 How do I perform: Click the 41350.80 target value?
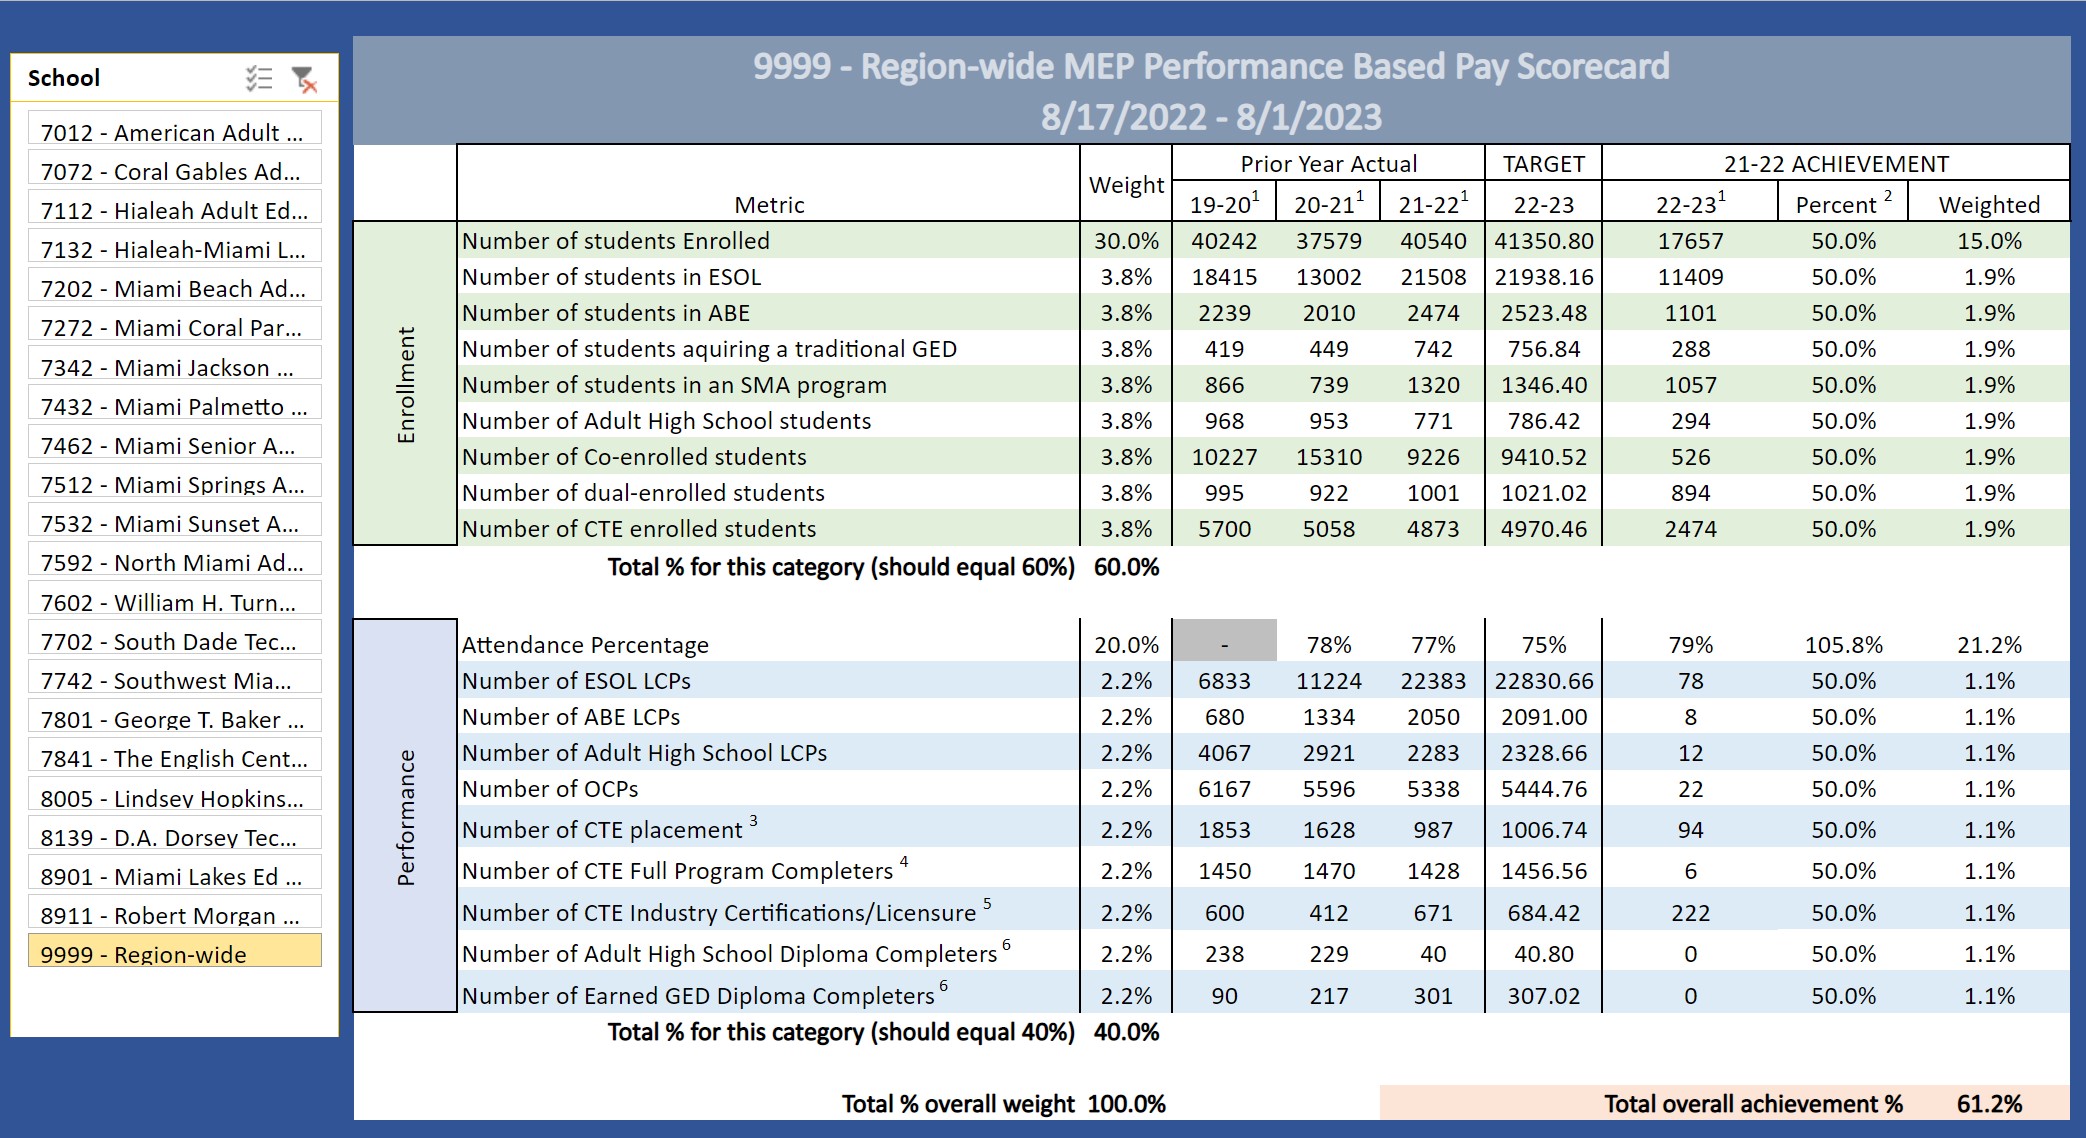click(x=1543, y=241)
